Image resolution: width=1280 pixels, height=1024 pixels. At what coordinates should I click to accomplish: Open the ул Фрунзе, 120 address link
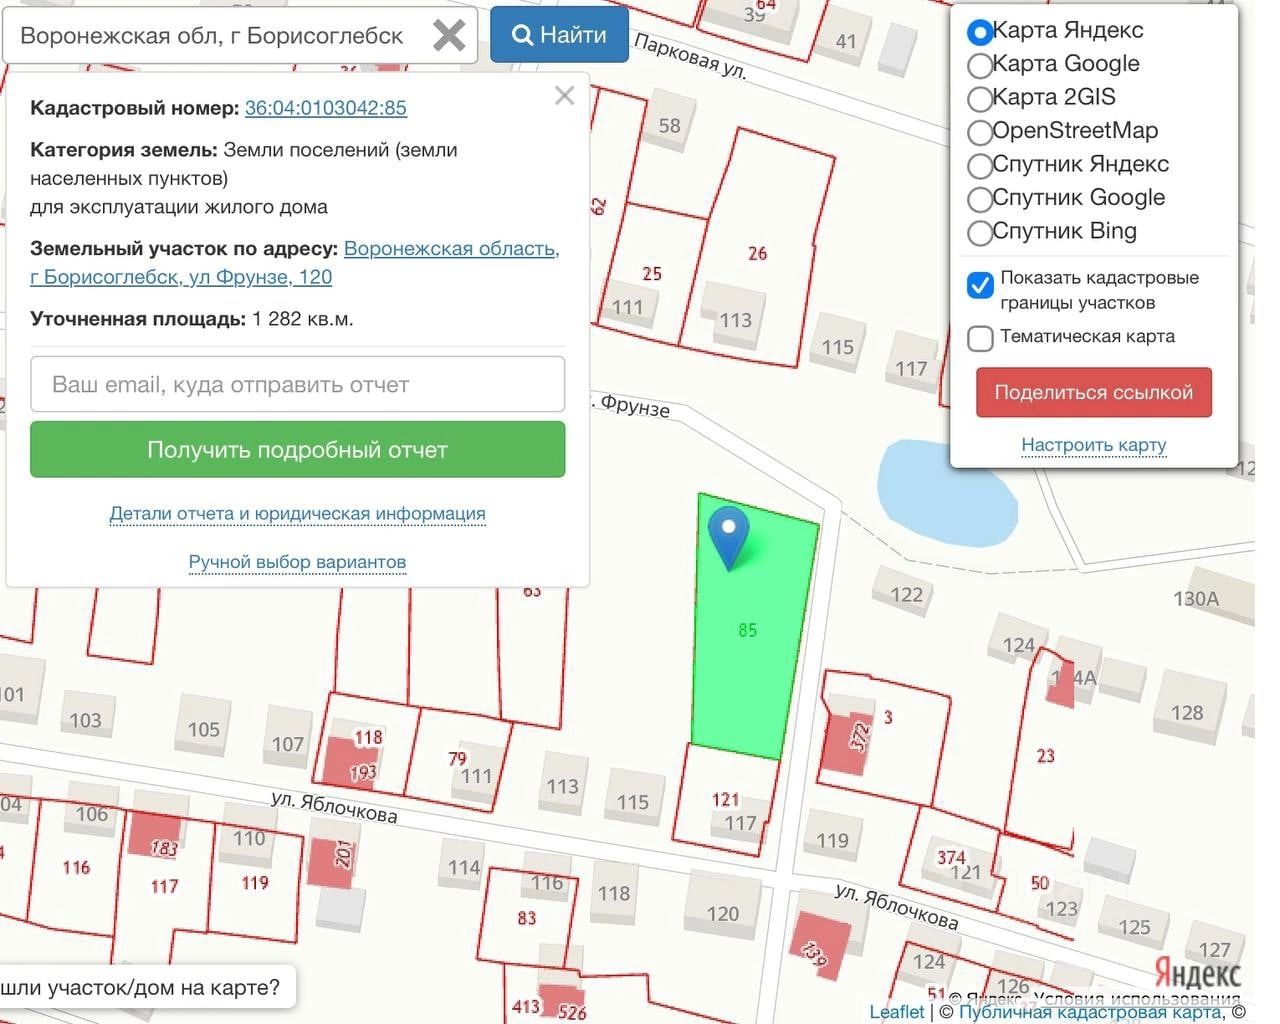(x=295, y=263)
